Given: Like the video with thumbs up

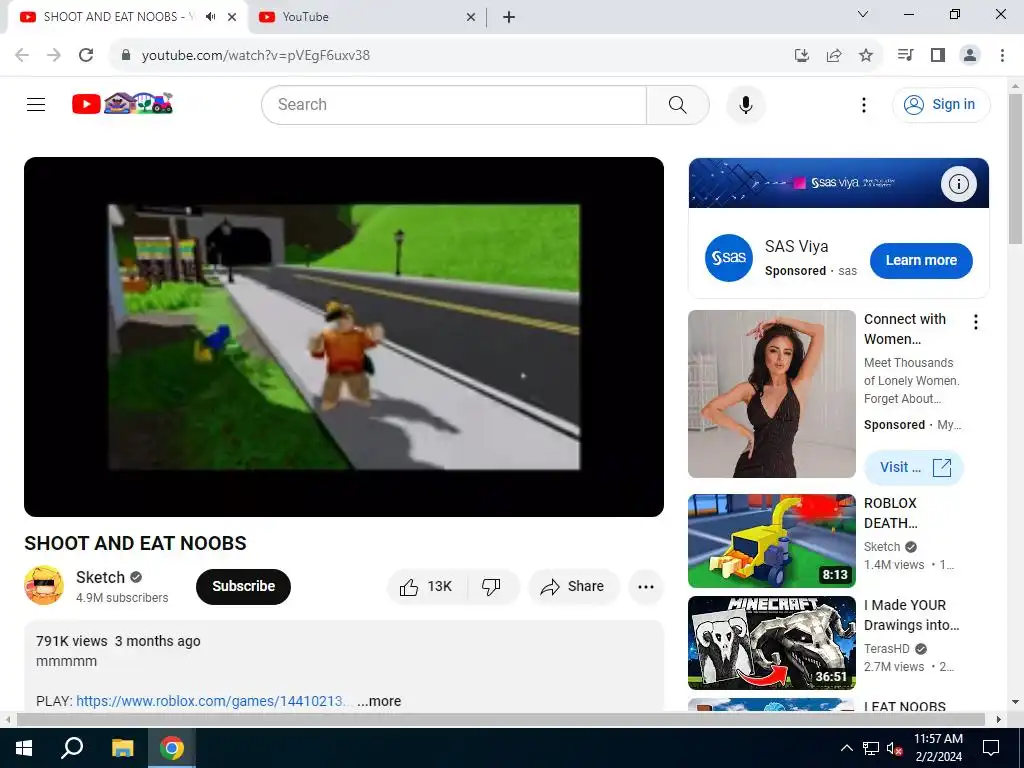Looking at the screenshot, I should click(428, 586).
